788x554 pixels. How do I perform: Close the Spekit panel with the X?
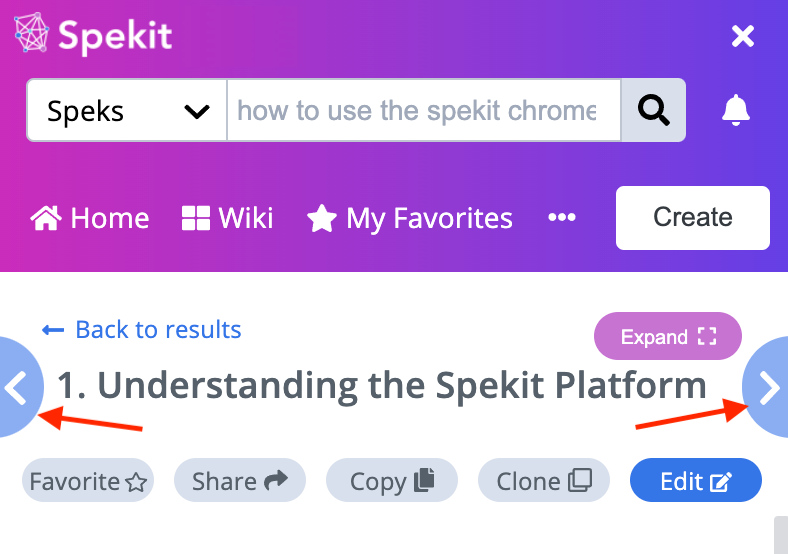[x=743, y=36]
